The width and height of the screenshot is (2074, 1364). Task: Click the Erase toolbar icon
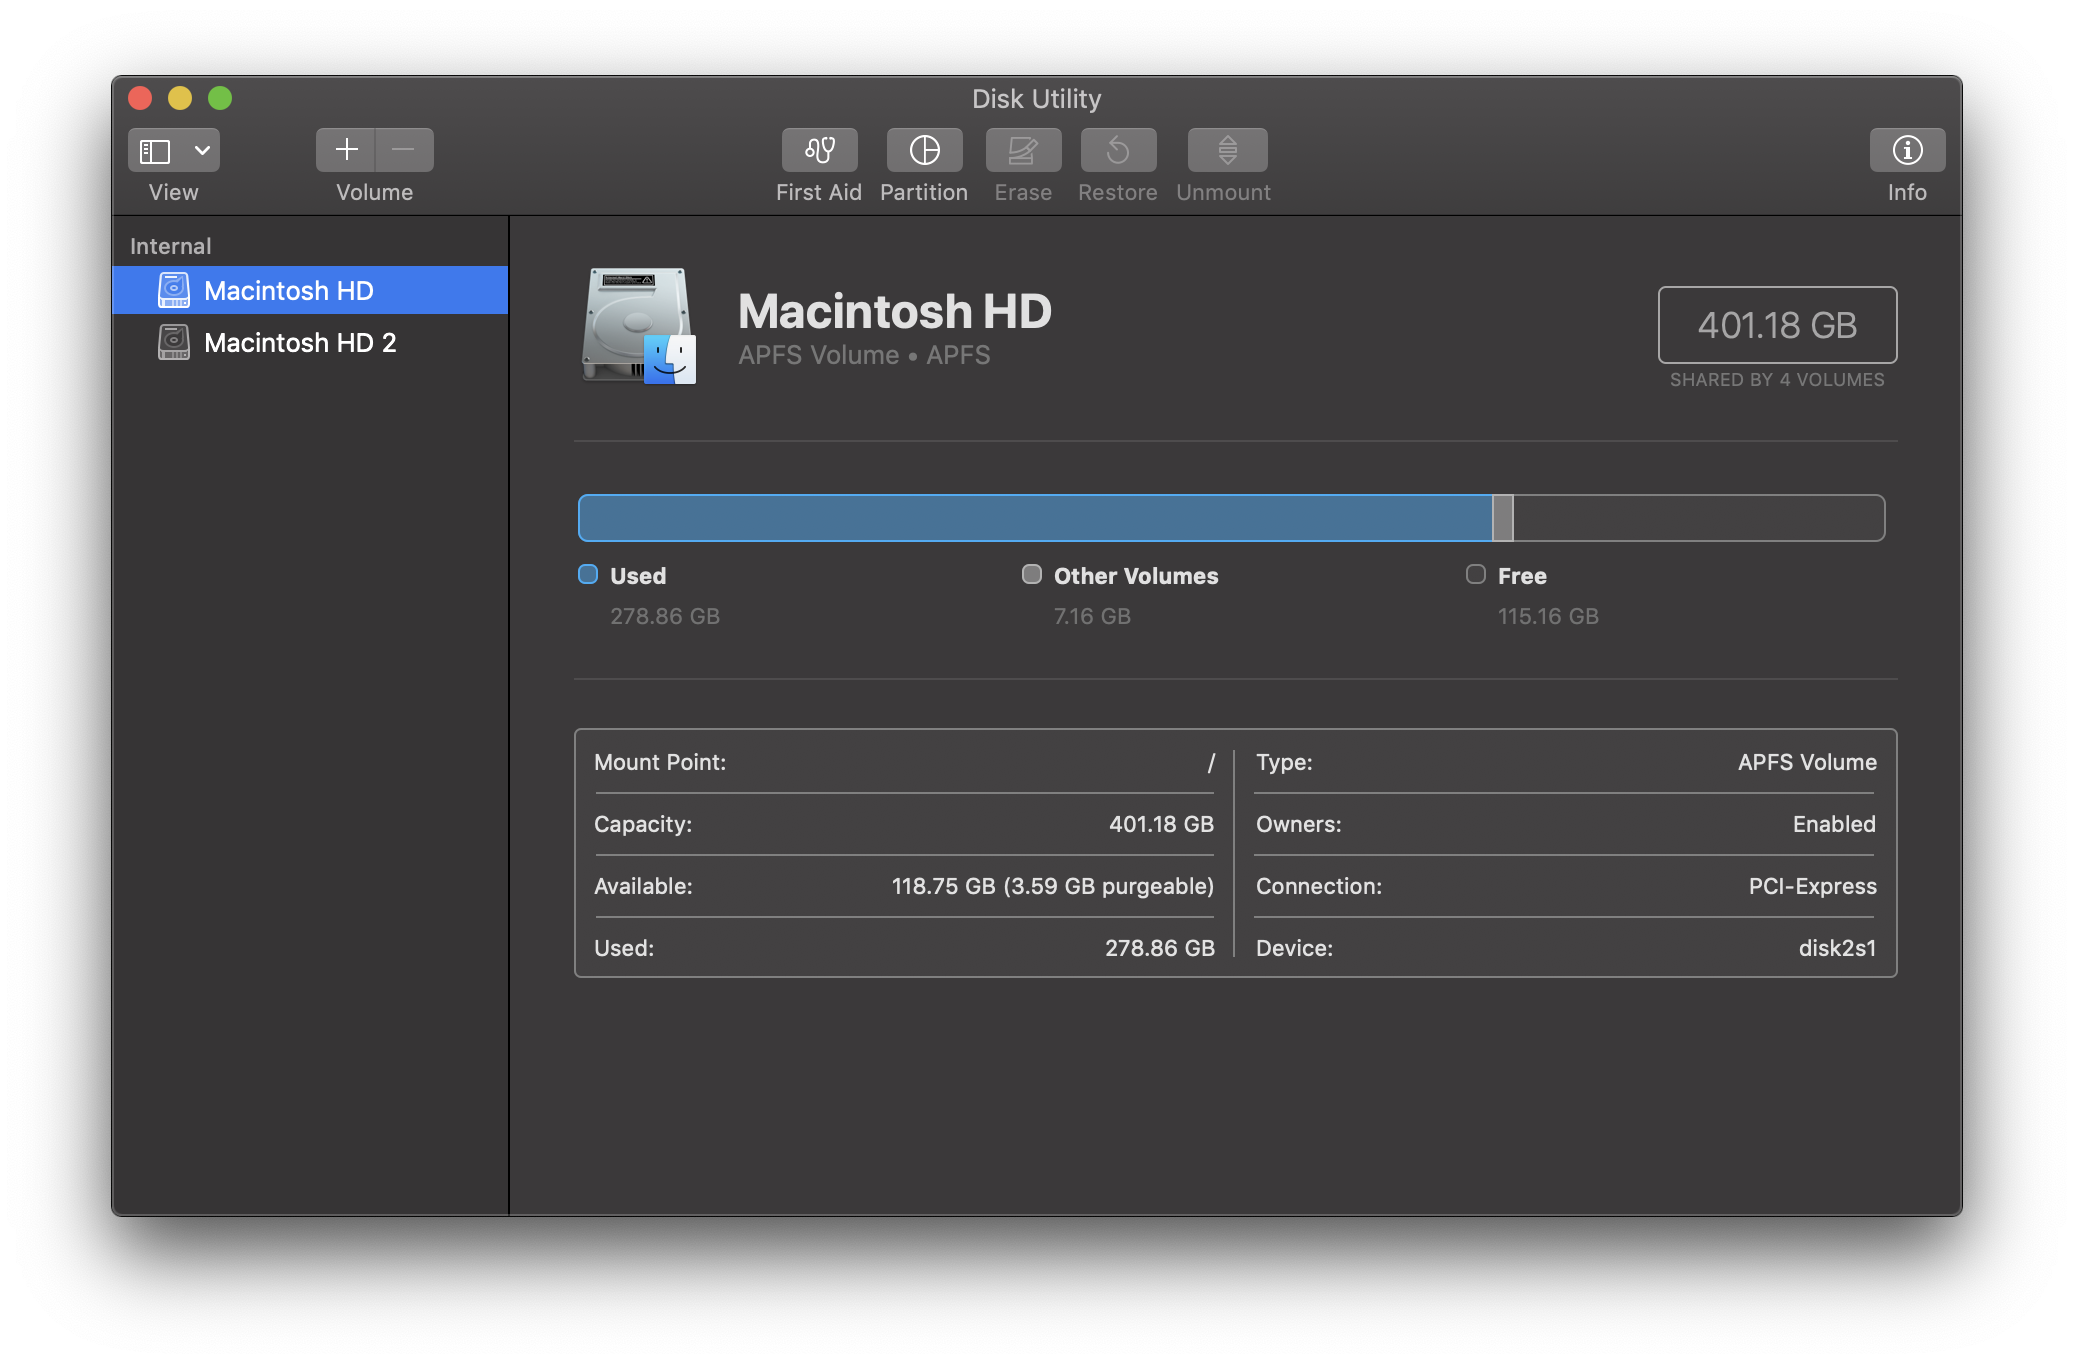click(1023, 150)
